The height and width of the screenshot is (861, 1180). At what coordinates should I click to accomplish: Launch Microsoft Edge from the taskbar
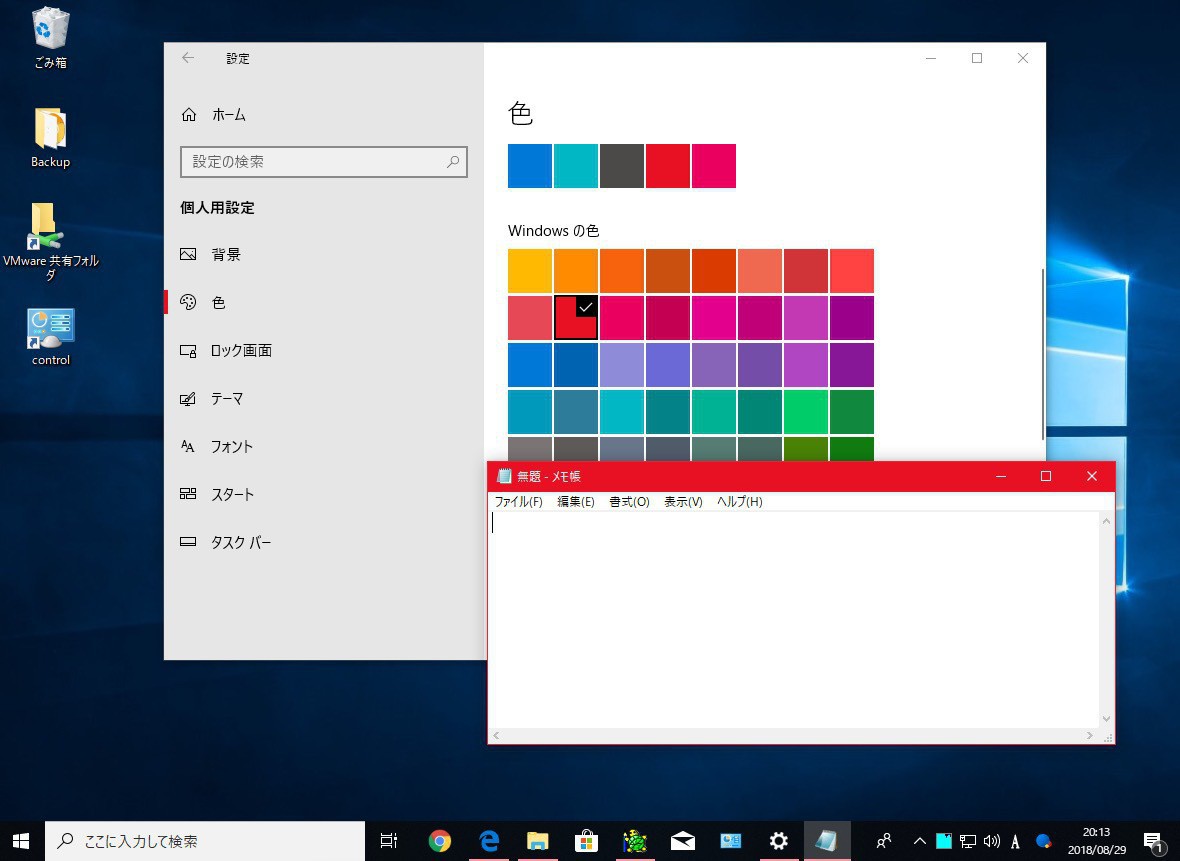488,841
